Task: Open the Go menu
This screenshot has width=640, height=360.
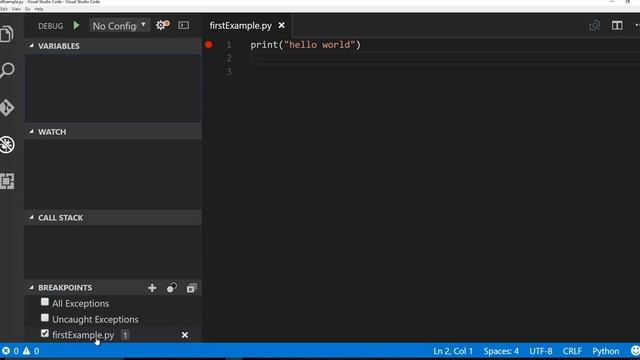Action: tap(28, 9)
